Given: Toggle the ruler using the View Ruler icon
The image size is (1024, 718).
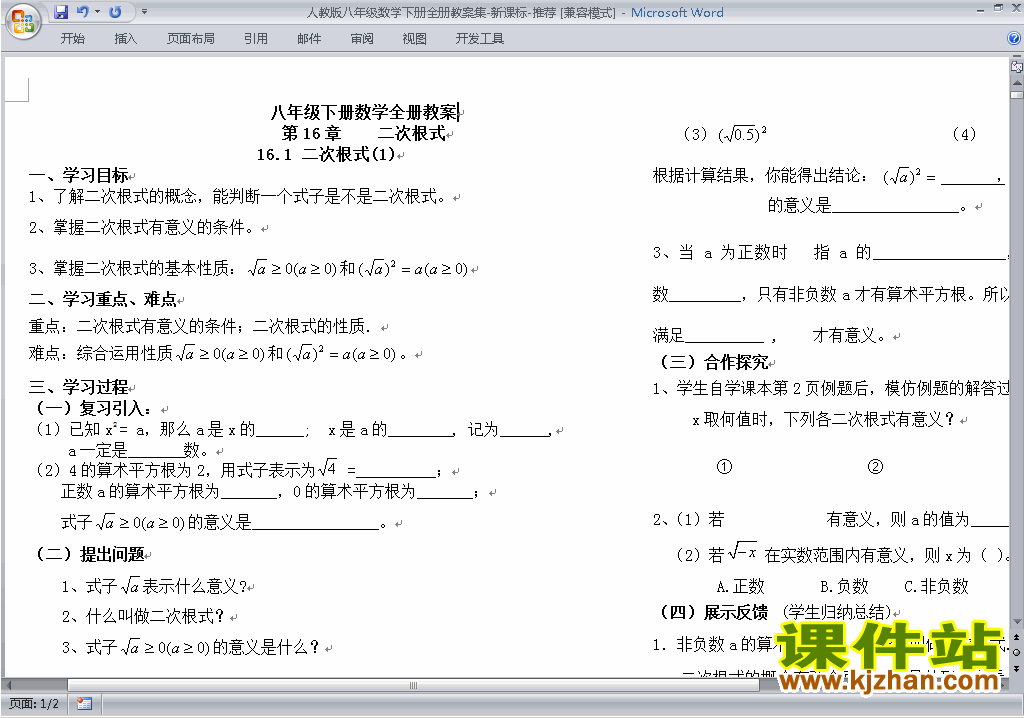Looking at the screenshot, I should [1017, 66].
